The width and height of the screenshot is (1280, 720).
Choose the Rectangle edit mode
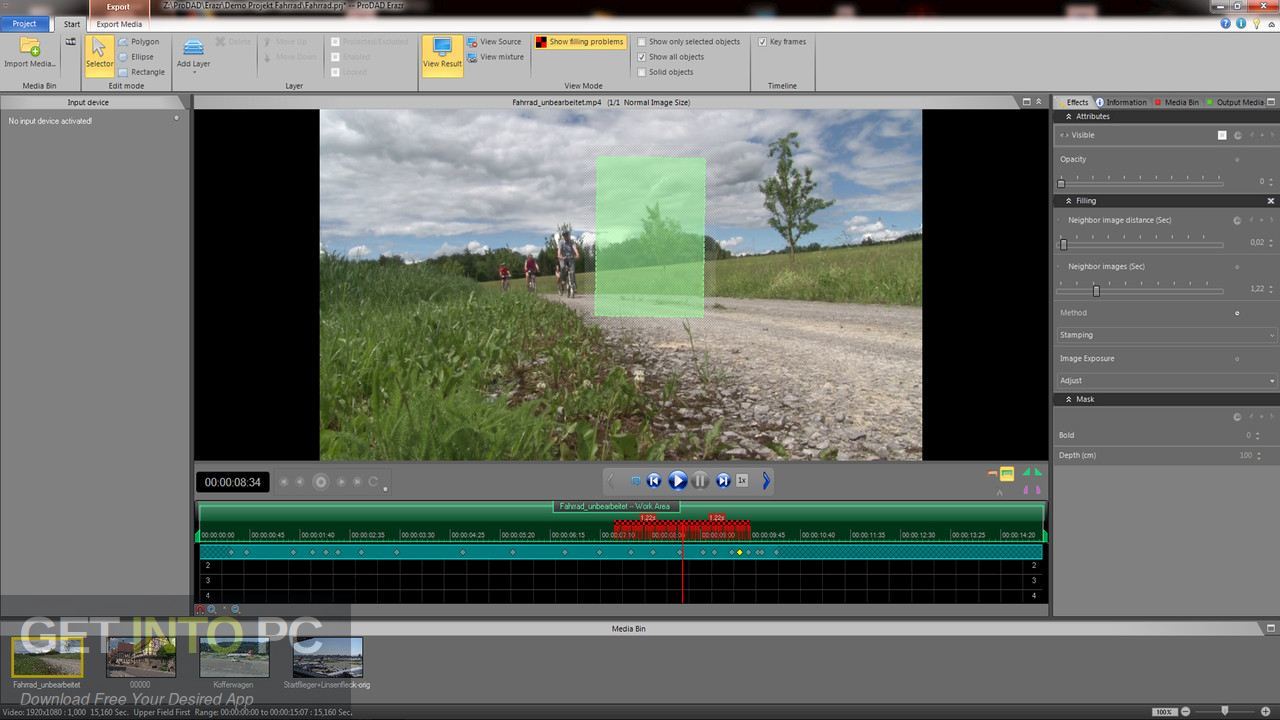click(141, 72)
